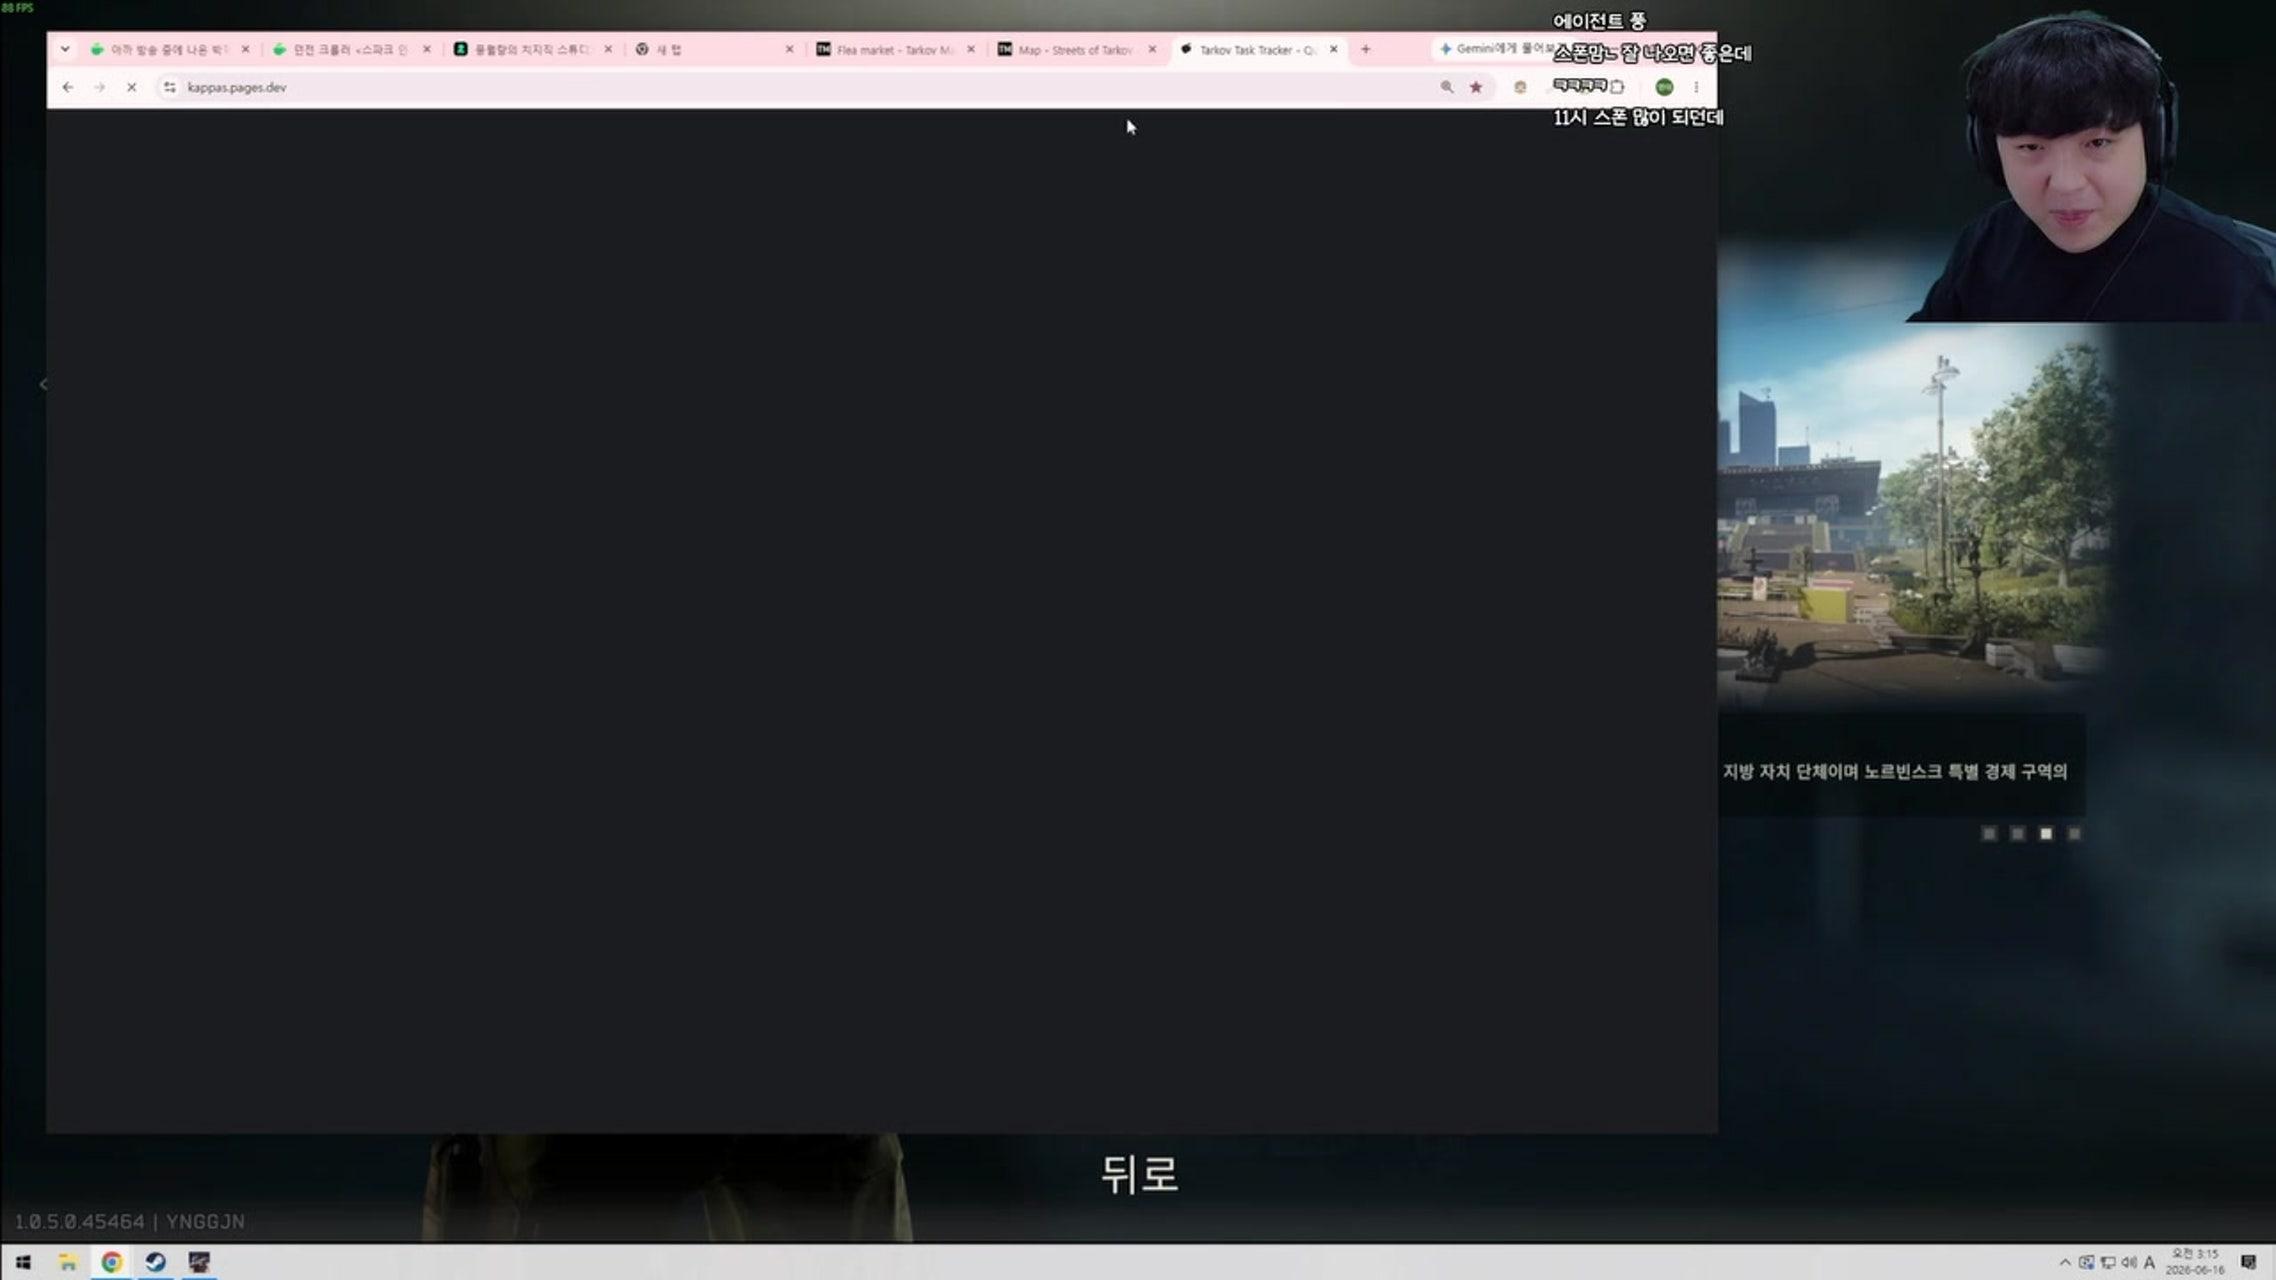
Task: Close the tab with the green square icon
Action: [x=608, y=49]
